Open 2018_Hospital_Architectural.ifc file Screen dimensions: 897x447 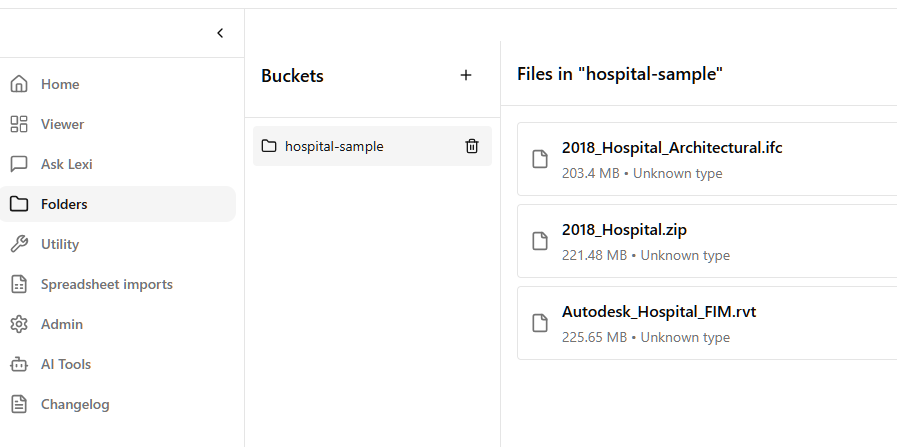click(x=672, y=148)
